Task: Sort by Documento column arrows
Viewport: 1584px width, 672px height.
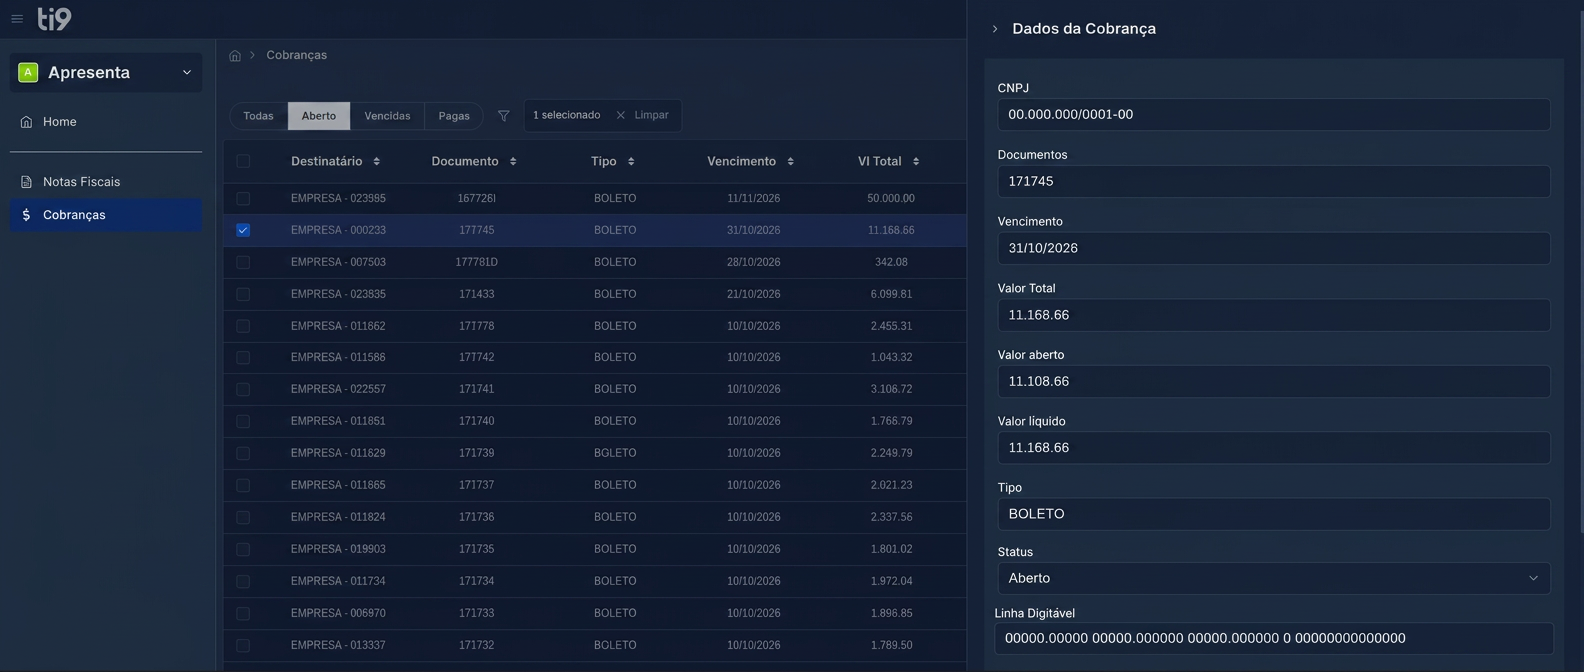Action: 513,162
